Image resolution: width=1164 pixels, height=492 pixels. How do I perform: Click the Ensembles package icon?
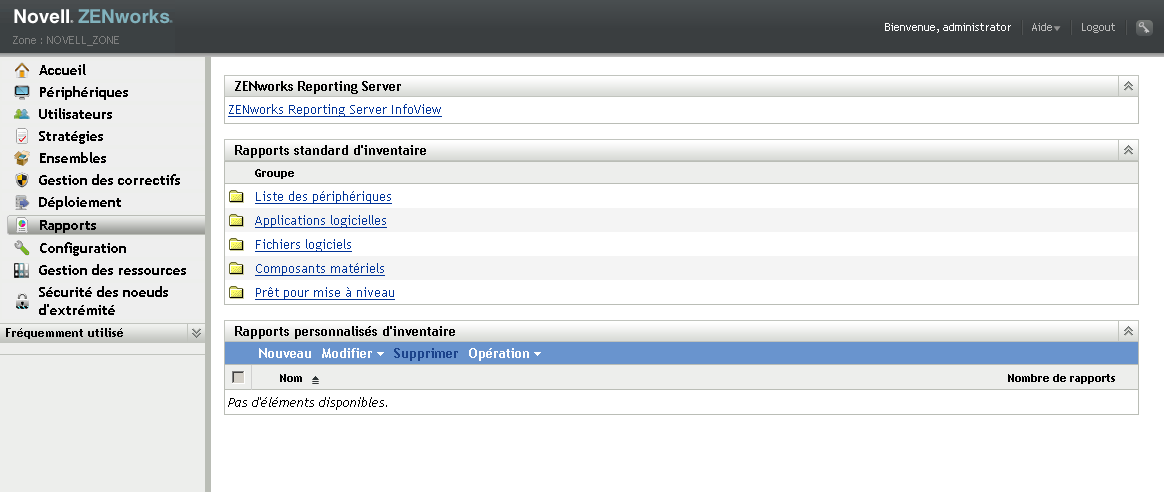pyautogui.click(x=22, y=158)
